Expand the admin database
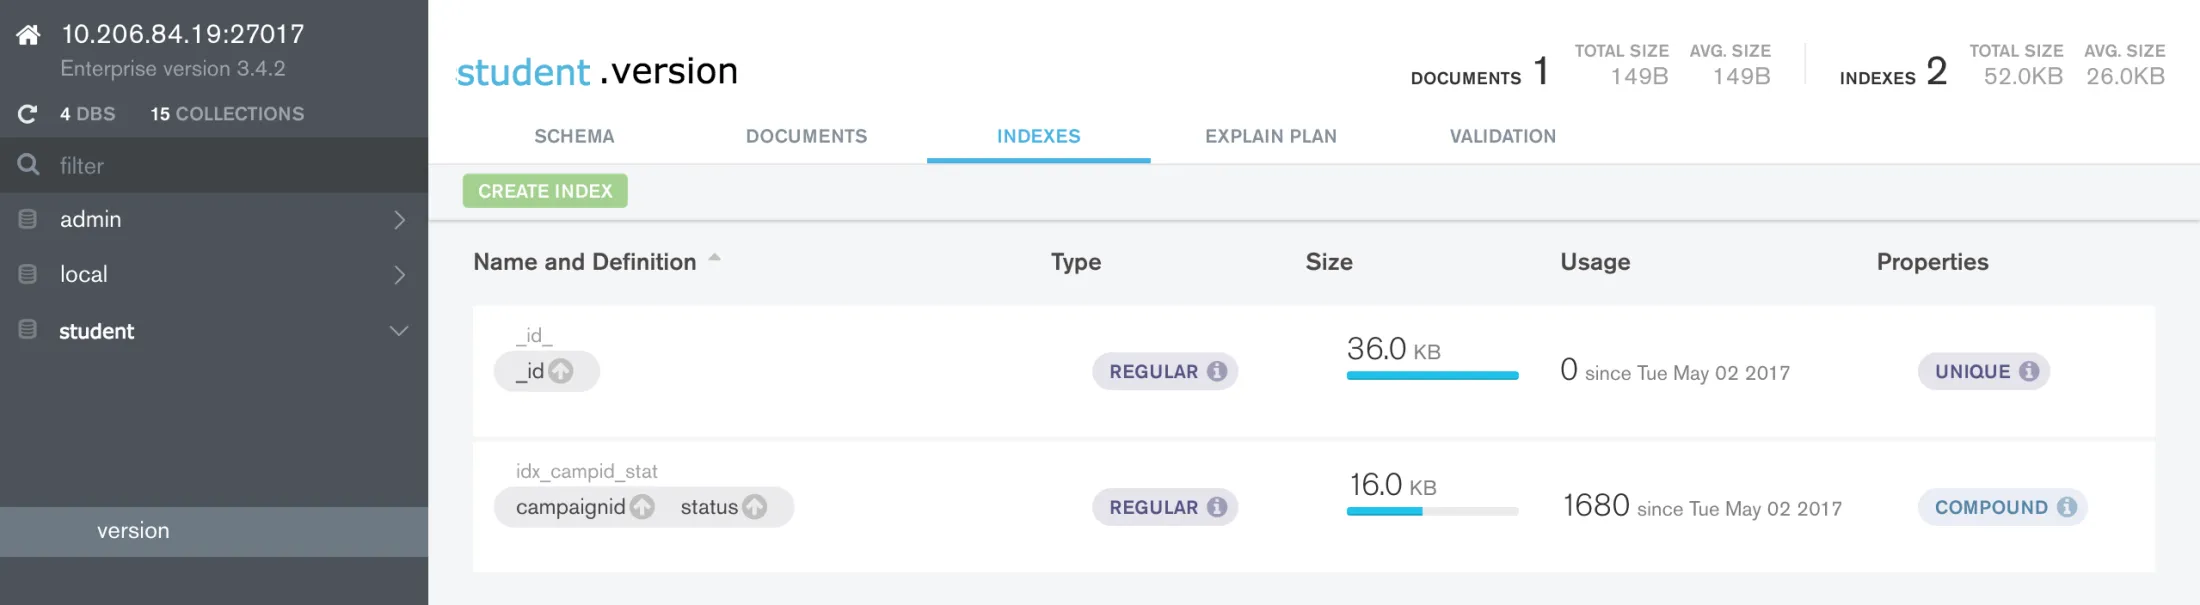 399,220
